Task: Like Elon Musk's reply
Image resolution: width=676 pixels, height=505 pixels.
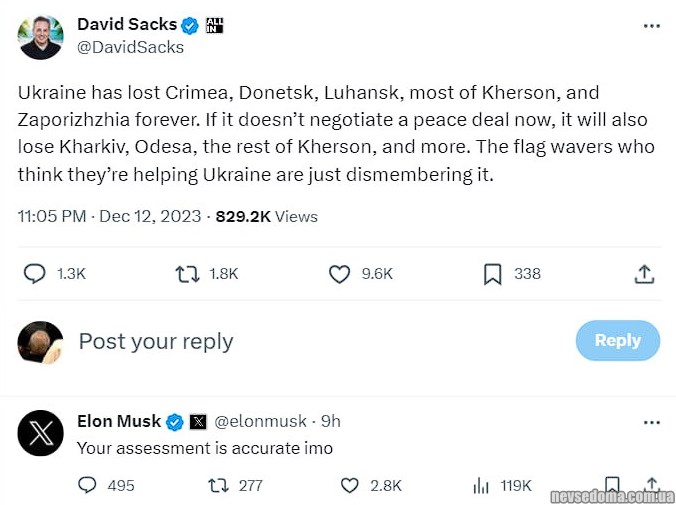Action: point(349,485)
